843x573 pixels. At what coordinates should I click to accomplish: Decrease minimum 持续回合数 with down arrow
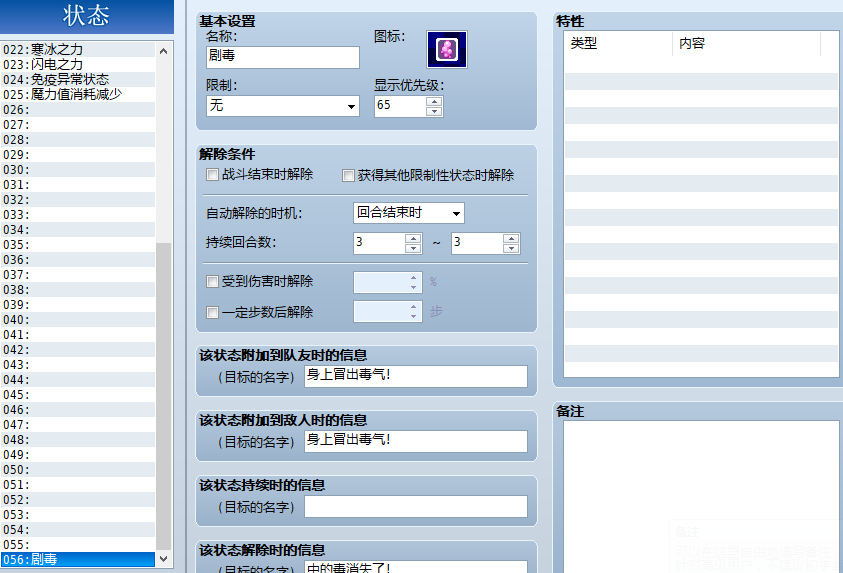[x=413, y=248]
